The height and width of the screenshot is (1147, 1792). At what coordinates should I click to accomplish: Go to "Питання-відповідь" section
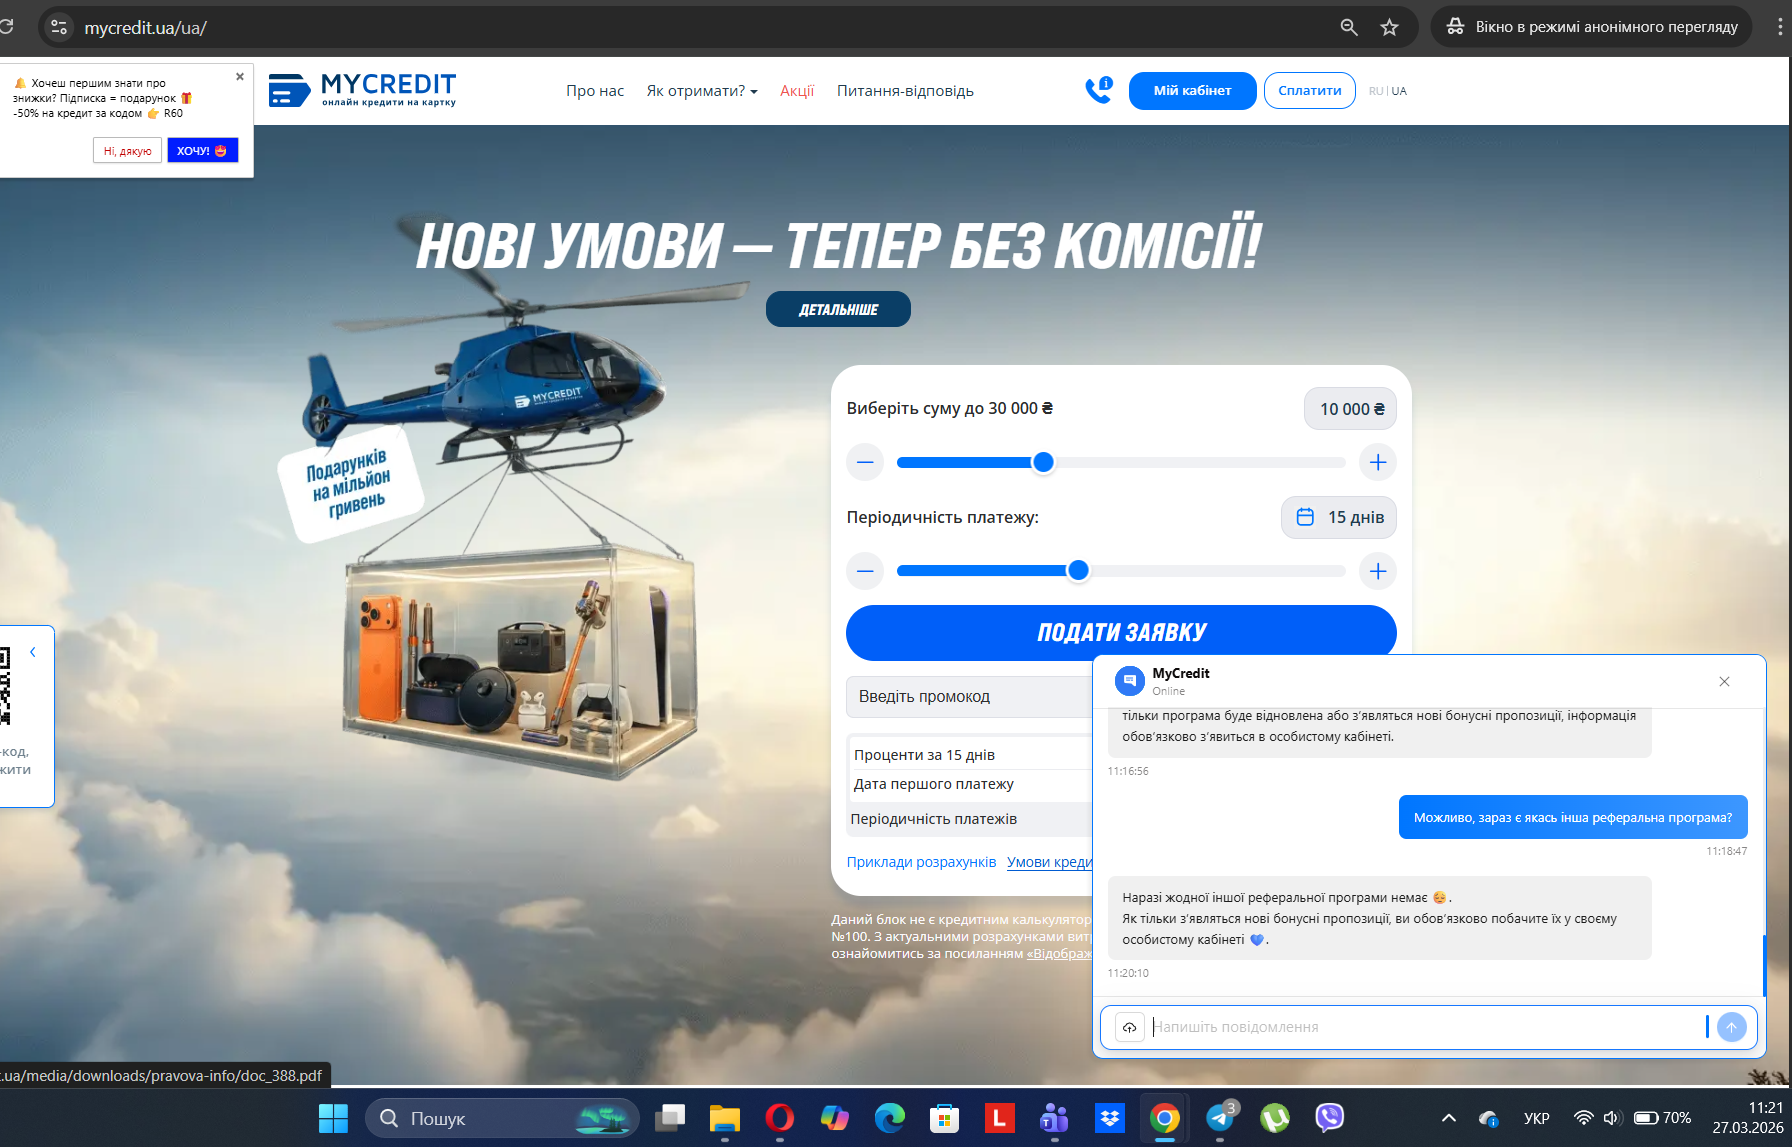(905, 91)
